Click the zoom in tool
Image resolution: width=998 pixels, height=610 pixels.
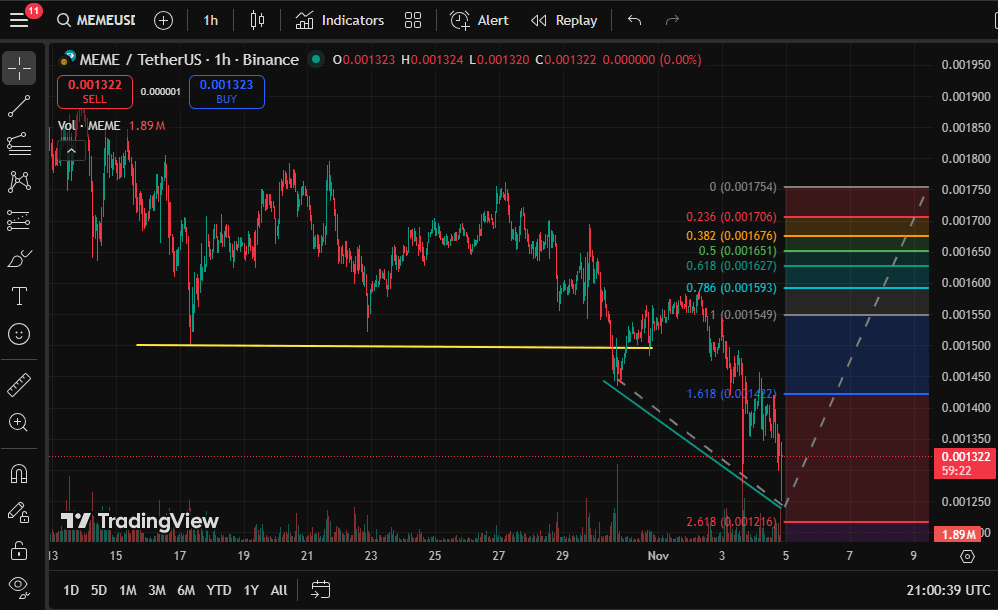19,422
